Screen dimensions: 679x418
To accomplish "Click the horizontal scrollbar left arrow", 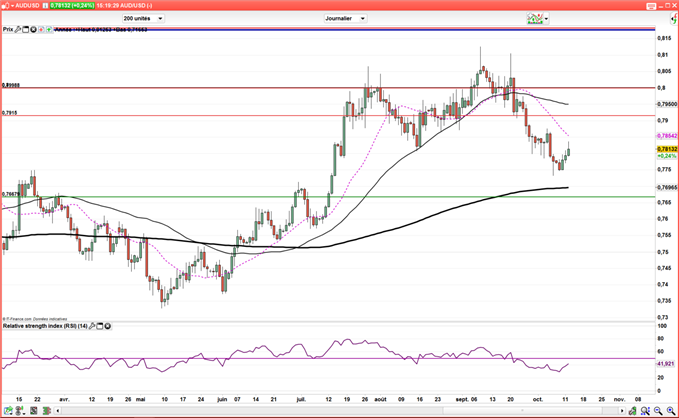I will [58, 410].
